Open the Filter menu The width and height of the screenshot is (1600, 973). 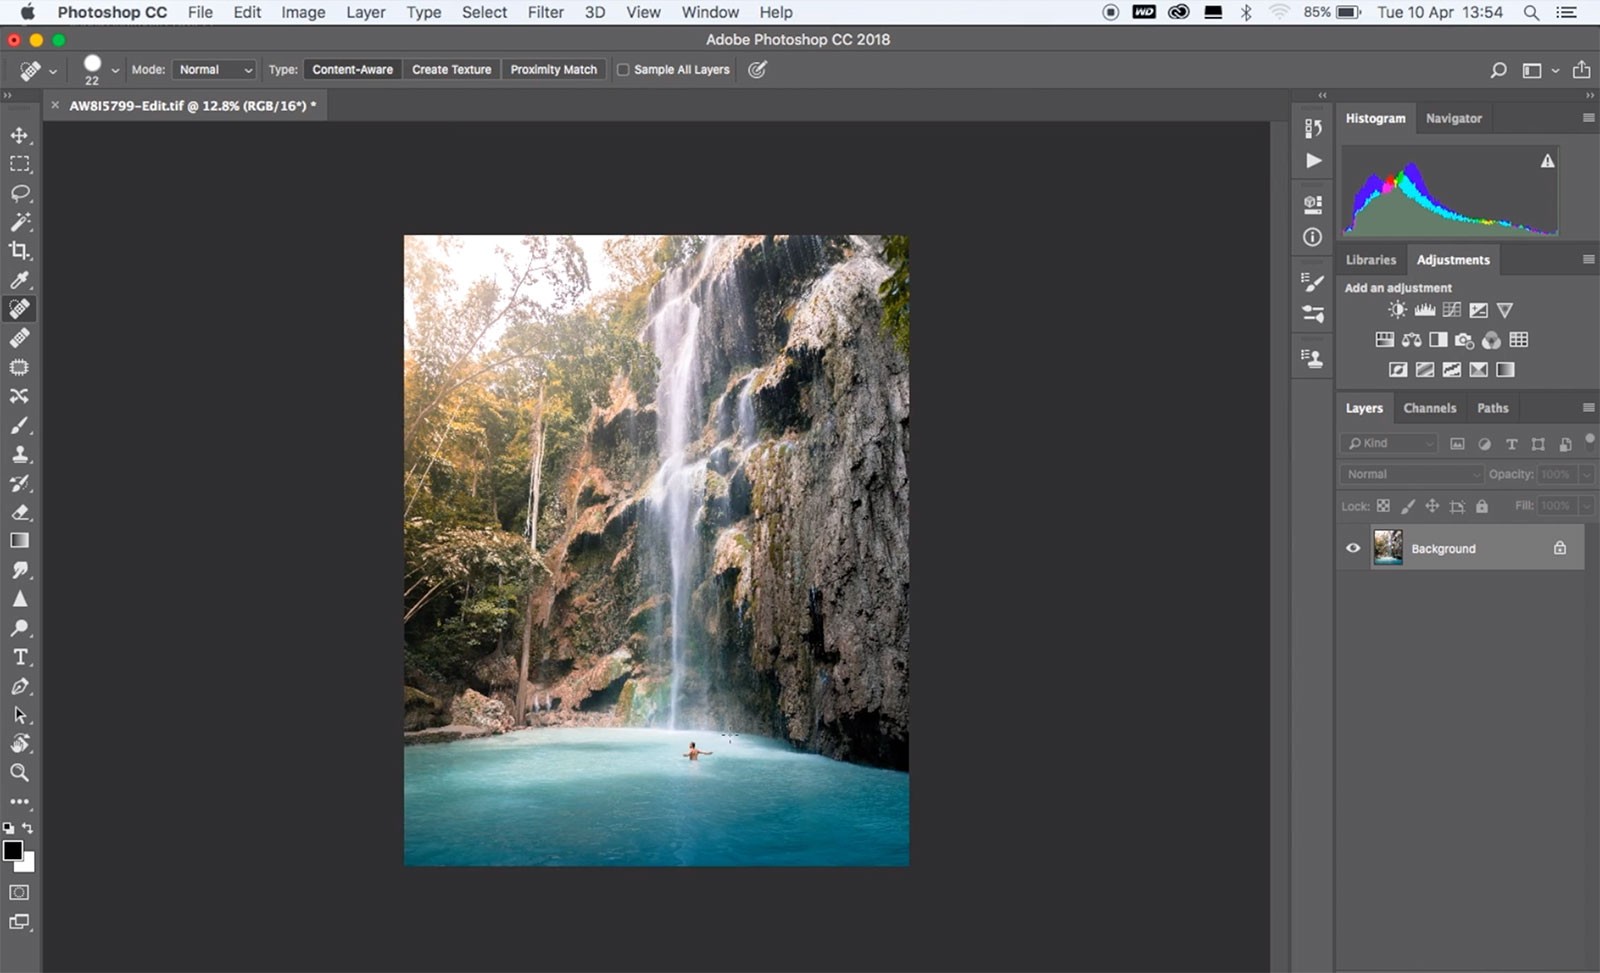[545, 12]
